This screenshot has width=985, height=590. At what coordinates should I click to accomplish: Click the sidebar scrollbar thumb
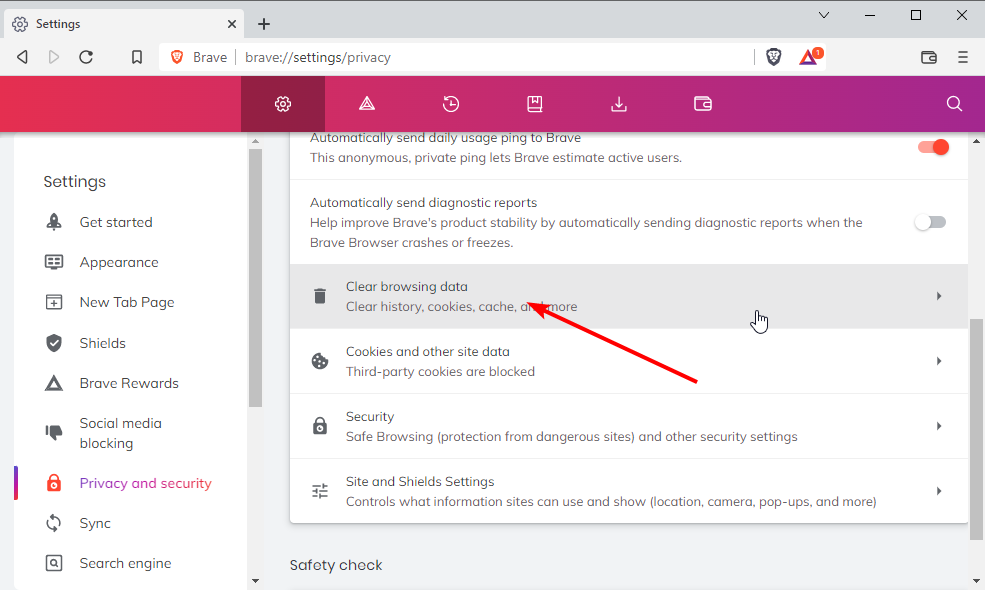coord(255,278)
